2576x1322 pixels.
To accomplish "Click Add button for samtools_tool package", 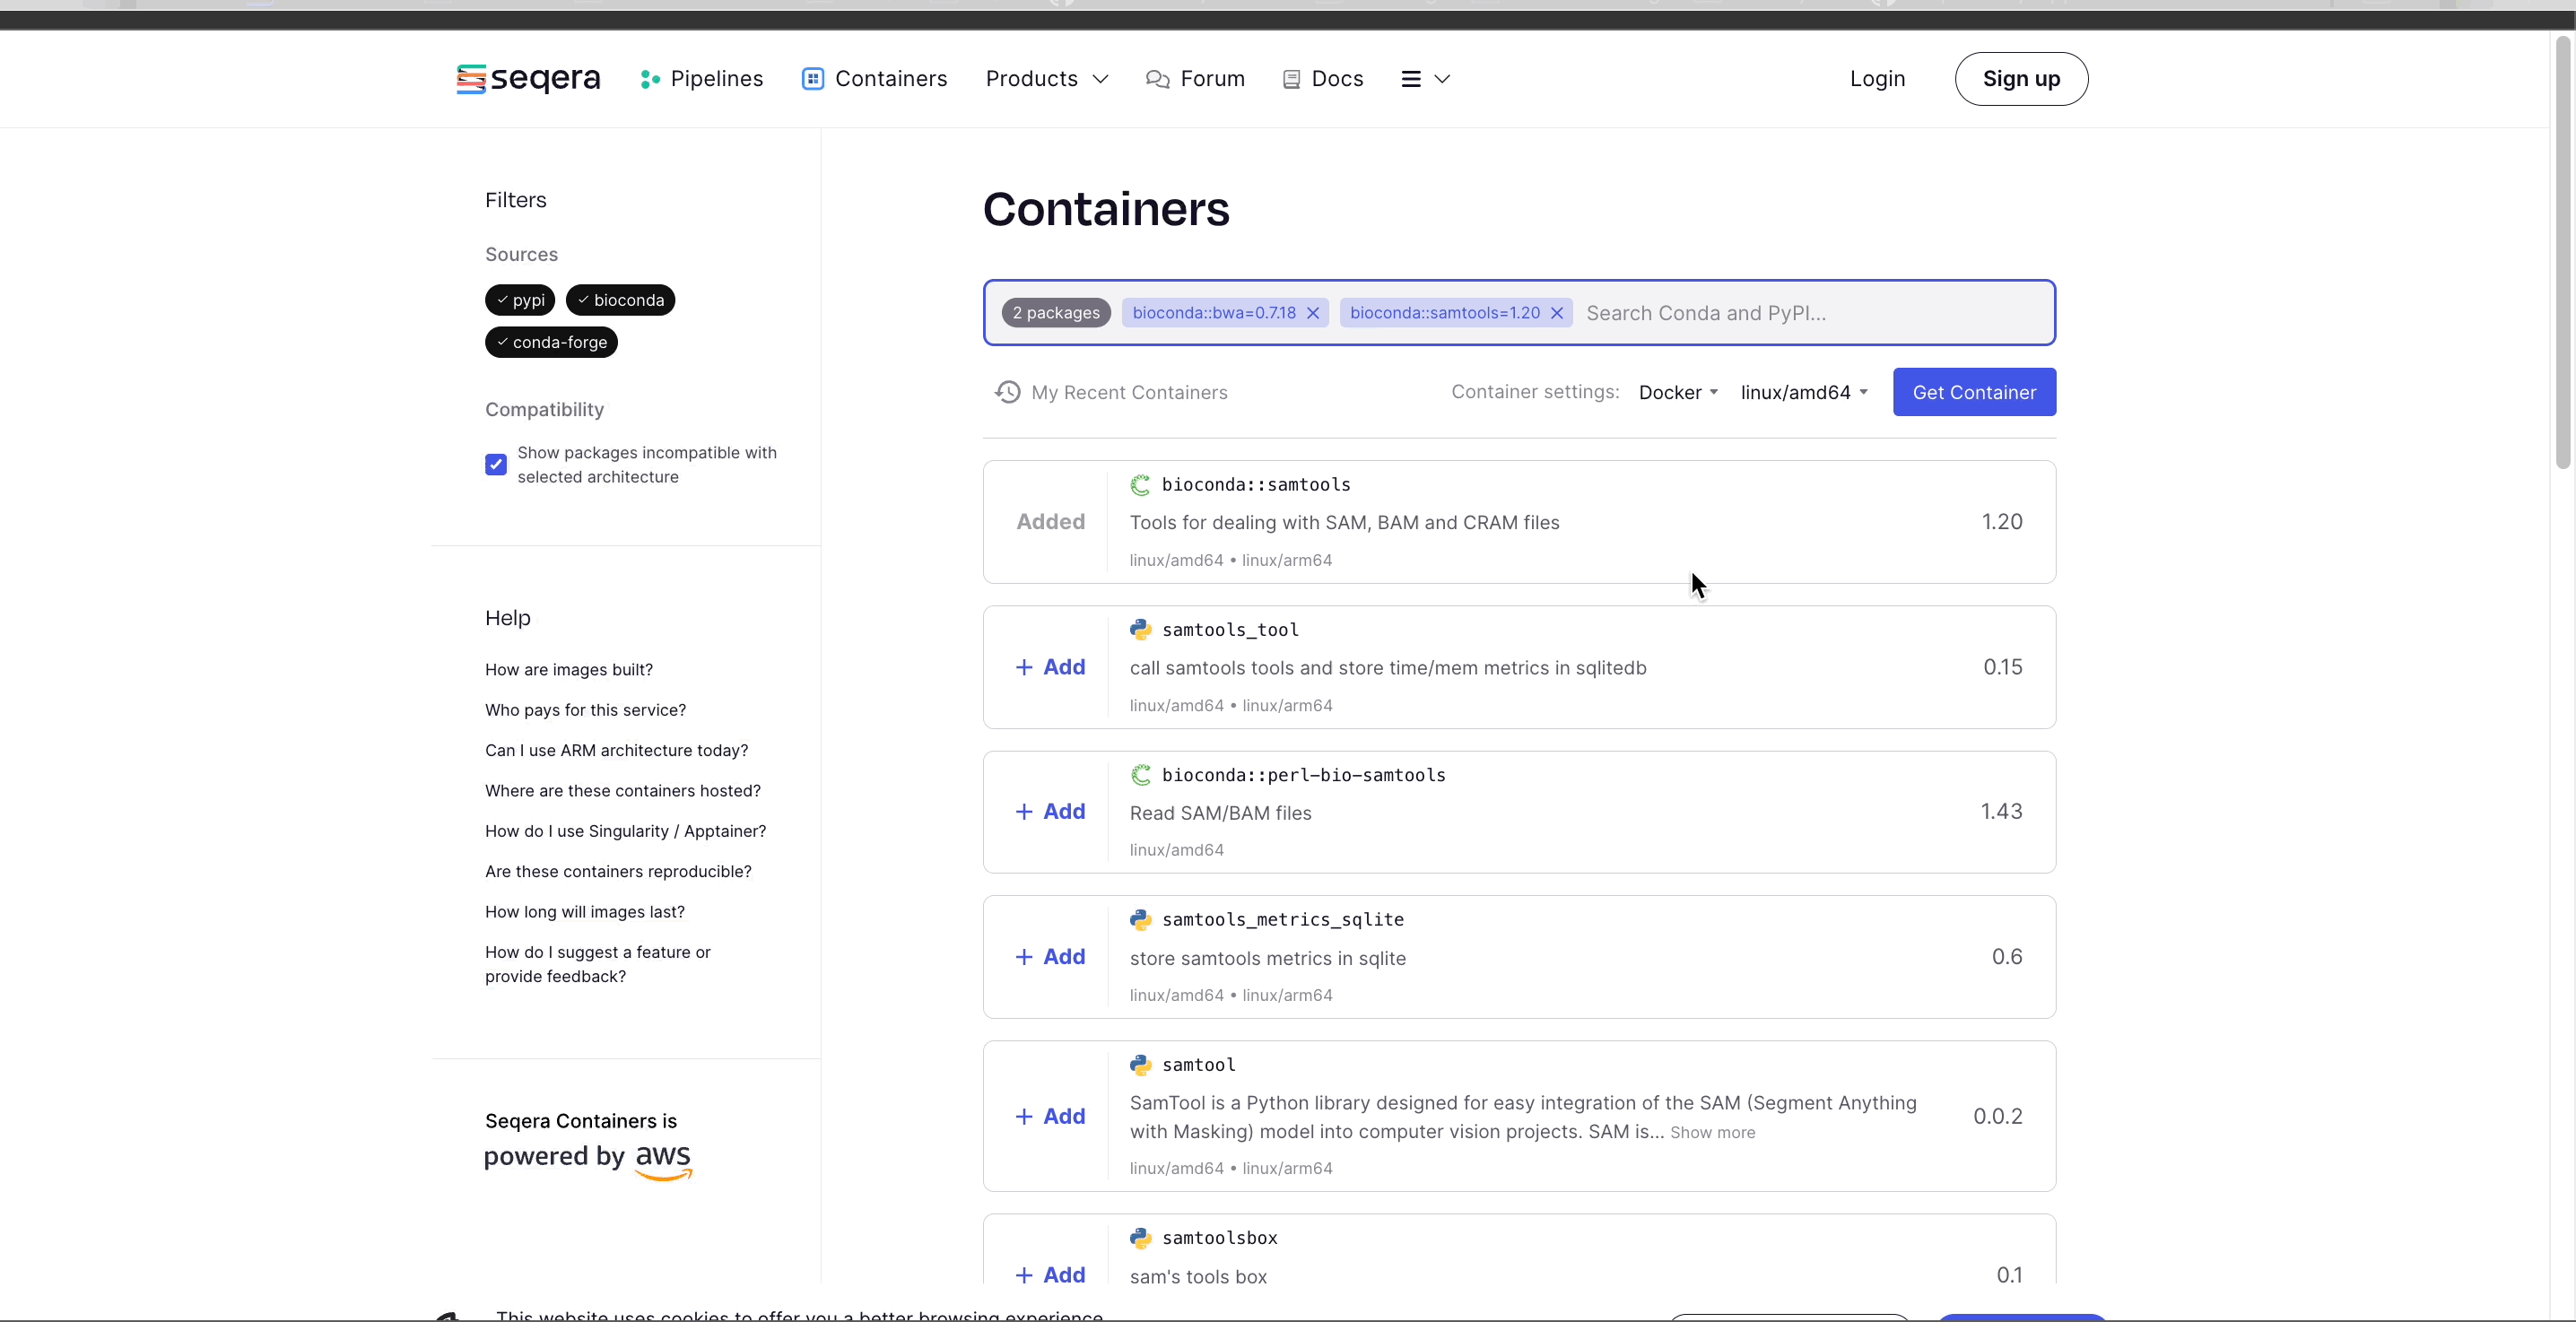I will click(1049, 666).
